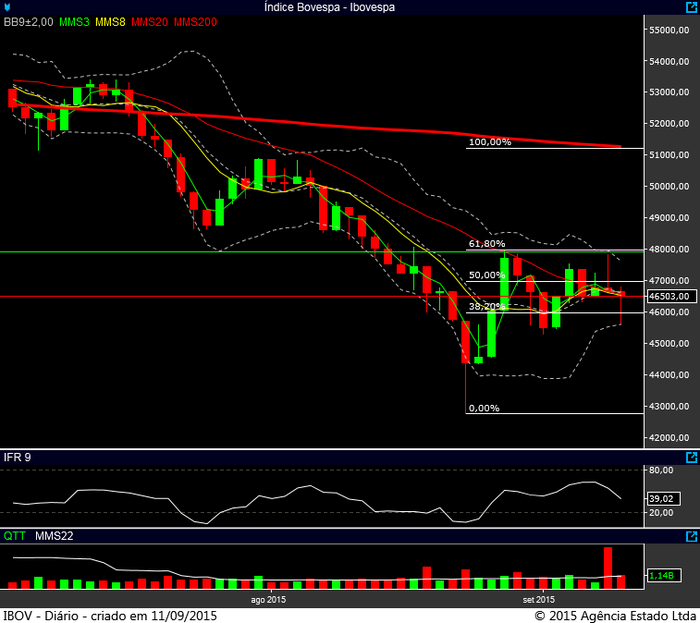Click the 50,00% Fibonacci level label

[487, 275]
